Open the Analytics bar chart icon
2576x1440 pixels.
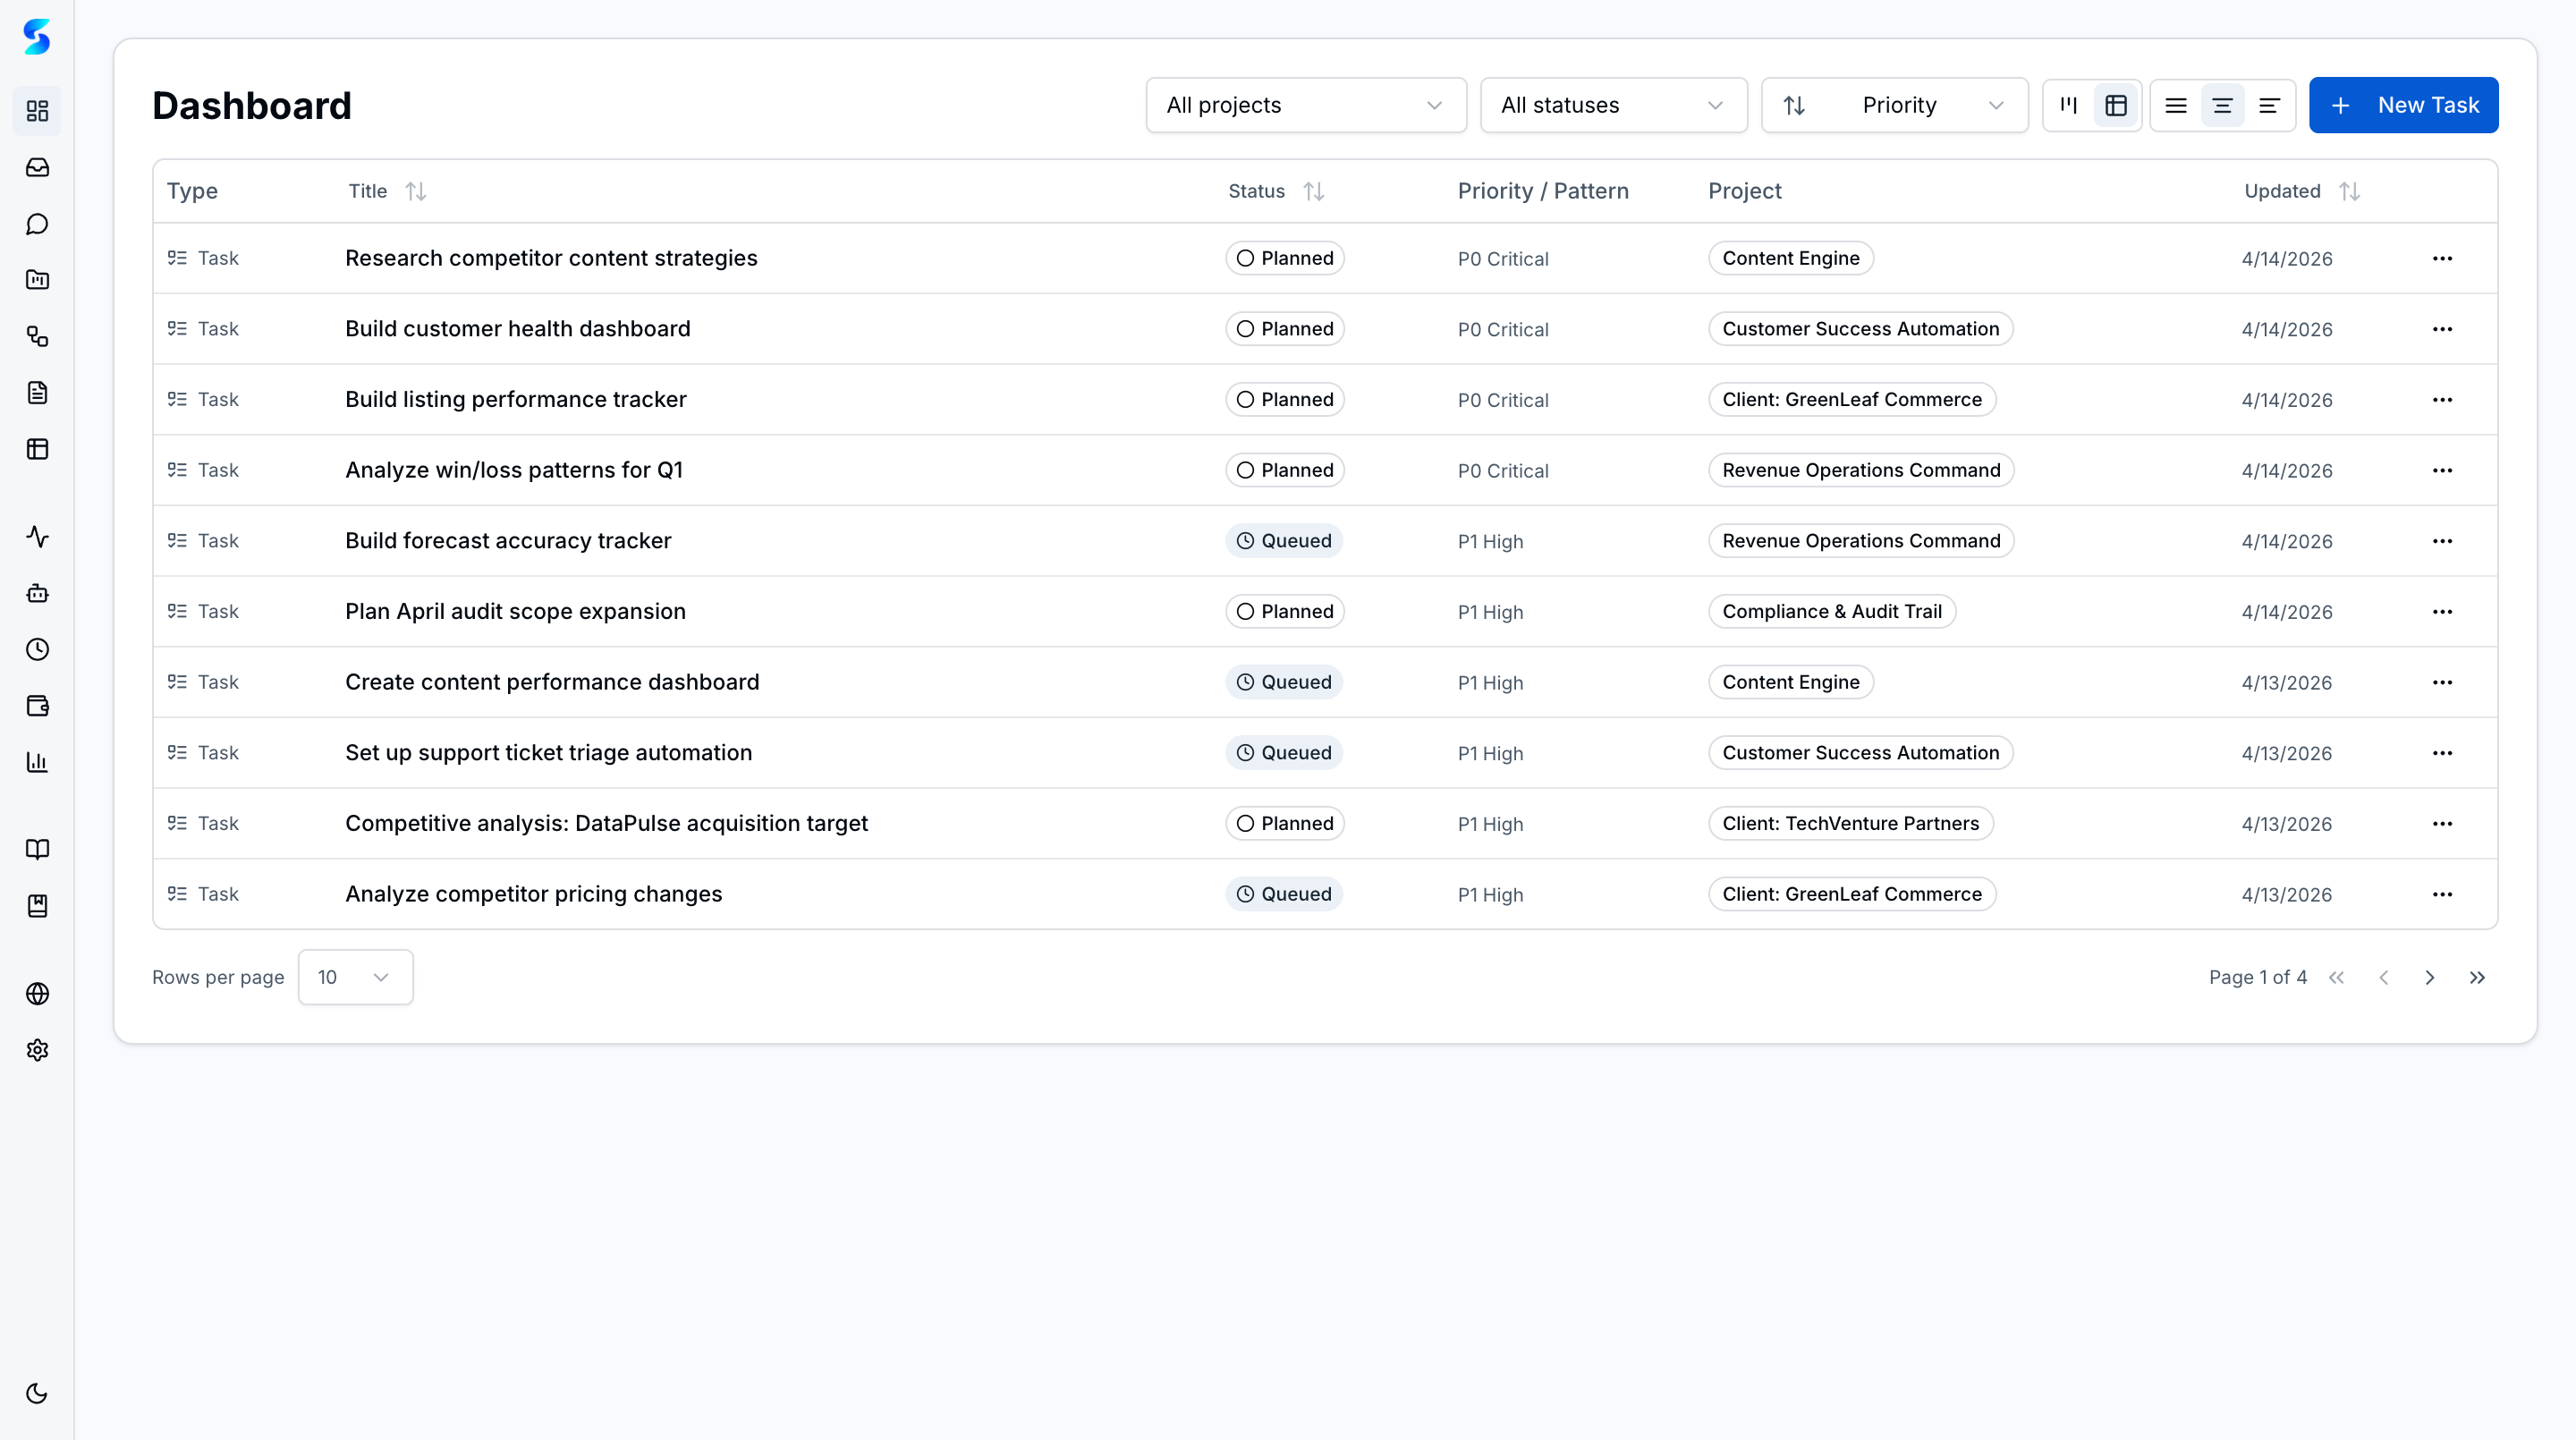(x=37, y=761)
